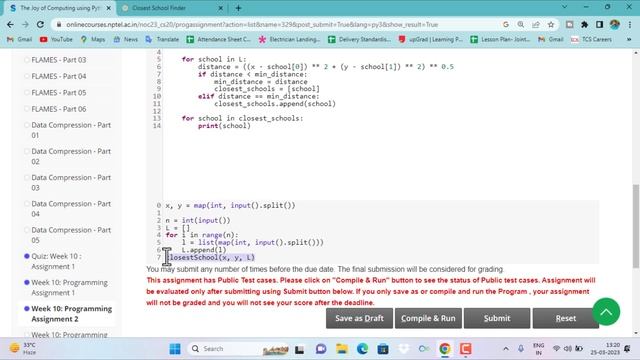640x360 pixels.
Task: Open File Explorer from the taskbar
Action: coord(342,349)
